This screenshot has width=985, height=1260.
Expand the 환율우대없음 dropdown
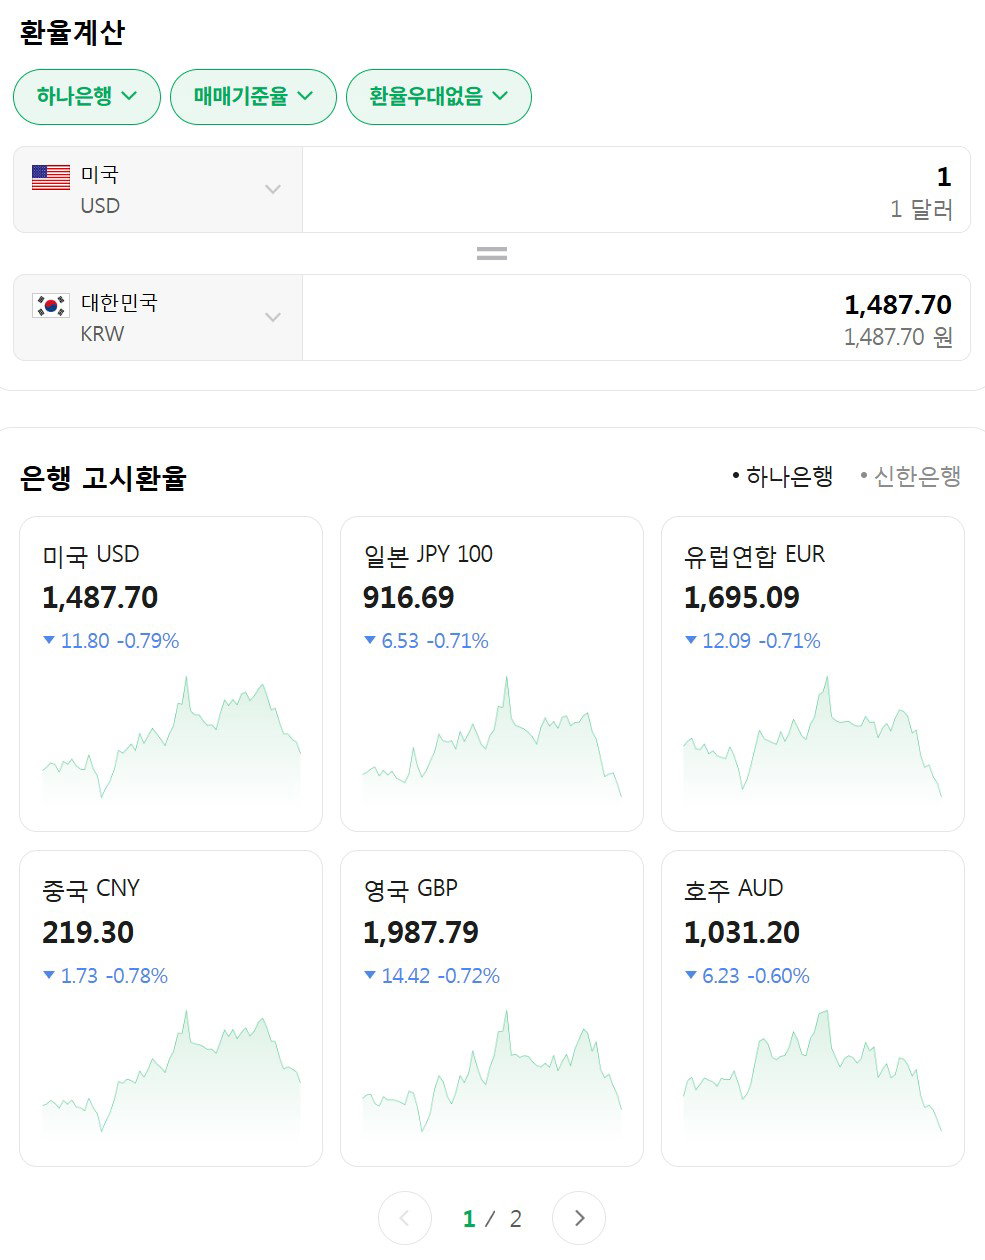pos(439,97)
